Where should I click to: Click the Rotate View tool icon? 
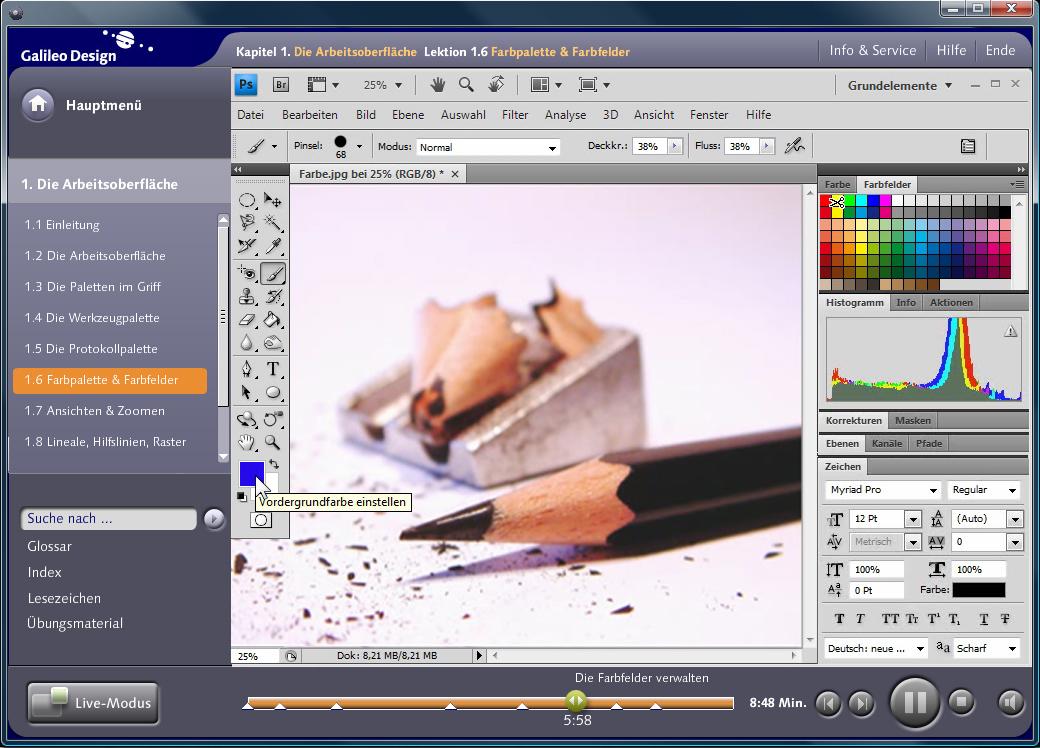tap(496, 85)
